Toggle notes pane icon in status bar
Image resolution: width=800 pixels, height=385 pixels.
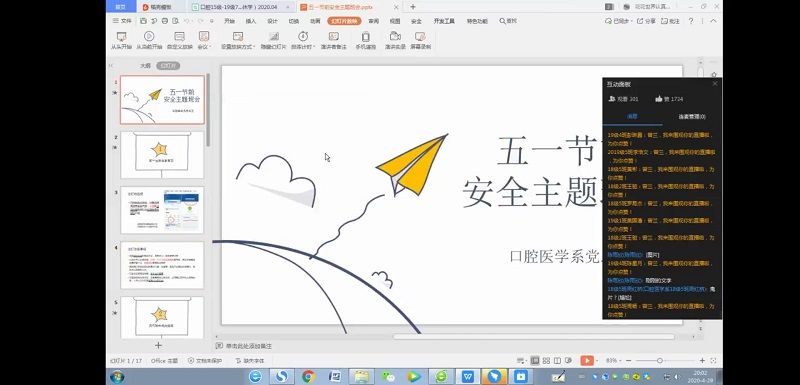click(520, 361)
